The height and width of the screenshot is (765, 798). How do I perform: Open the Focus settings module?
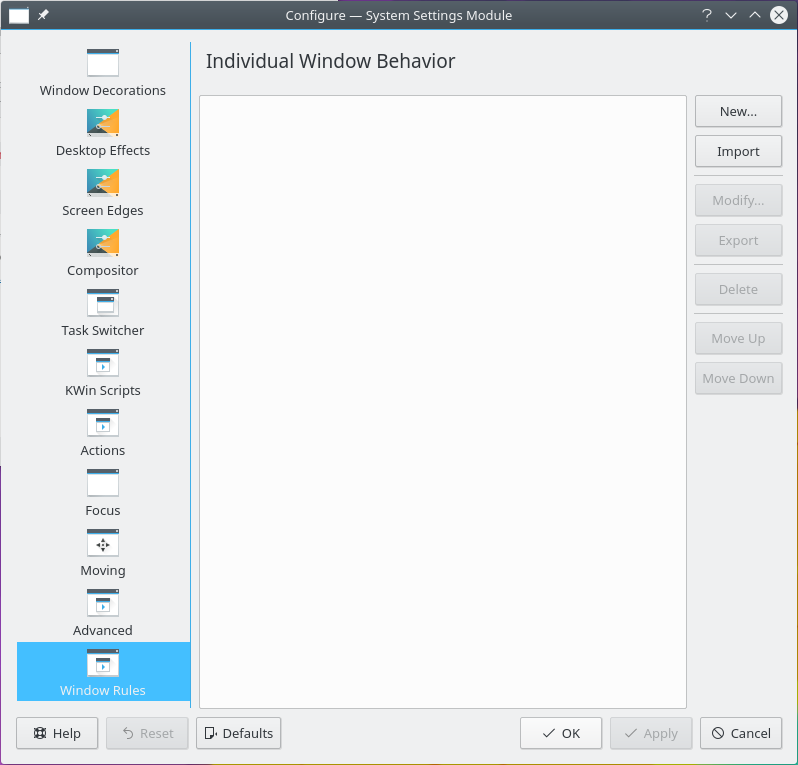coord(103,492)
